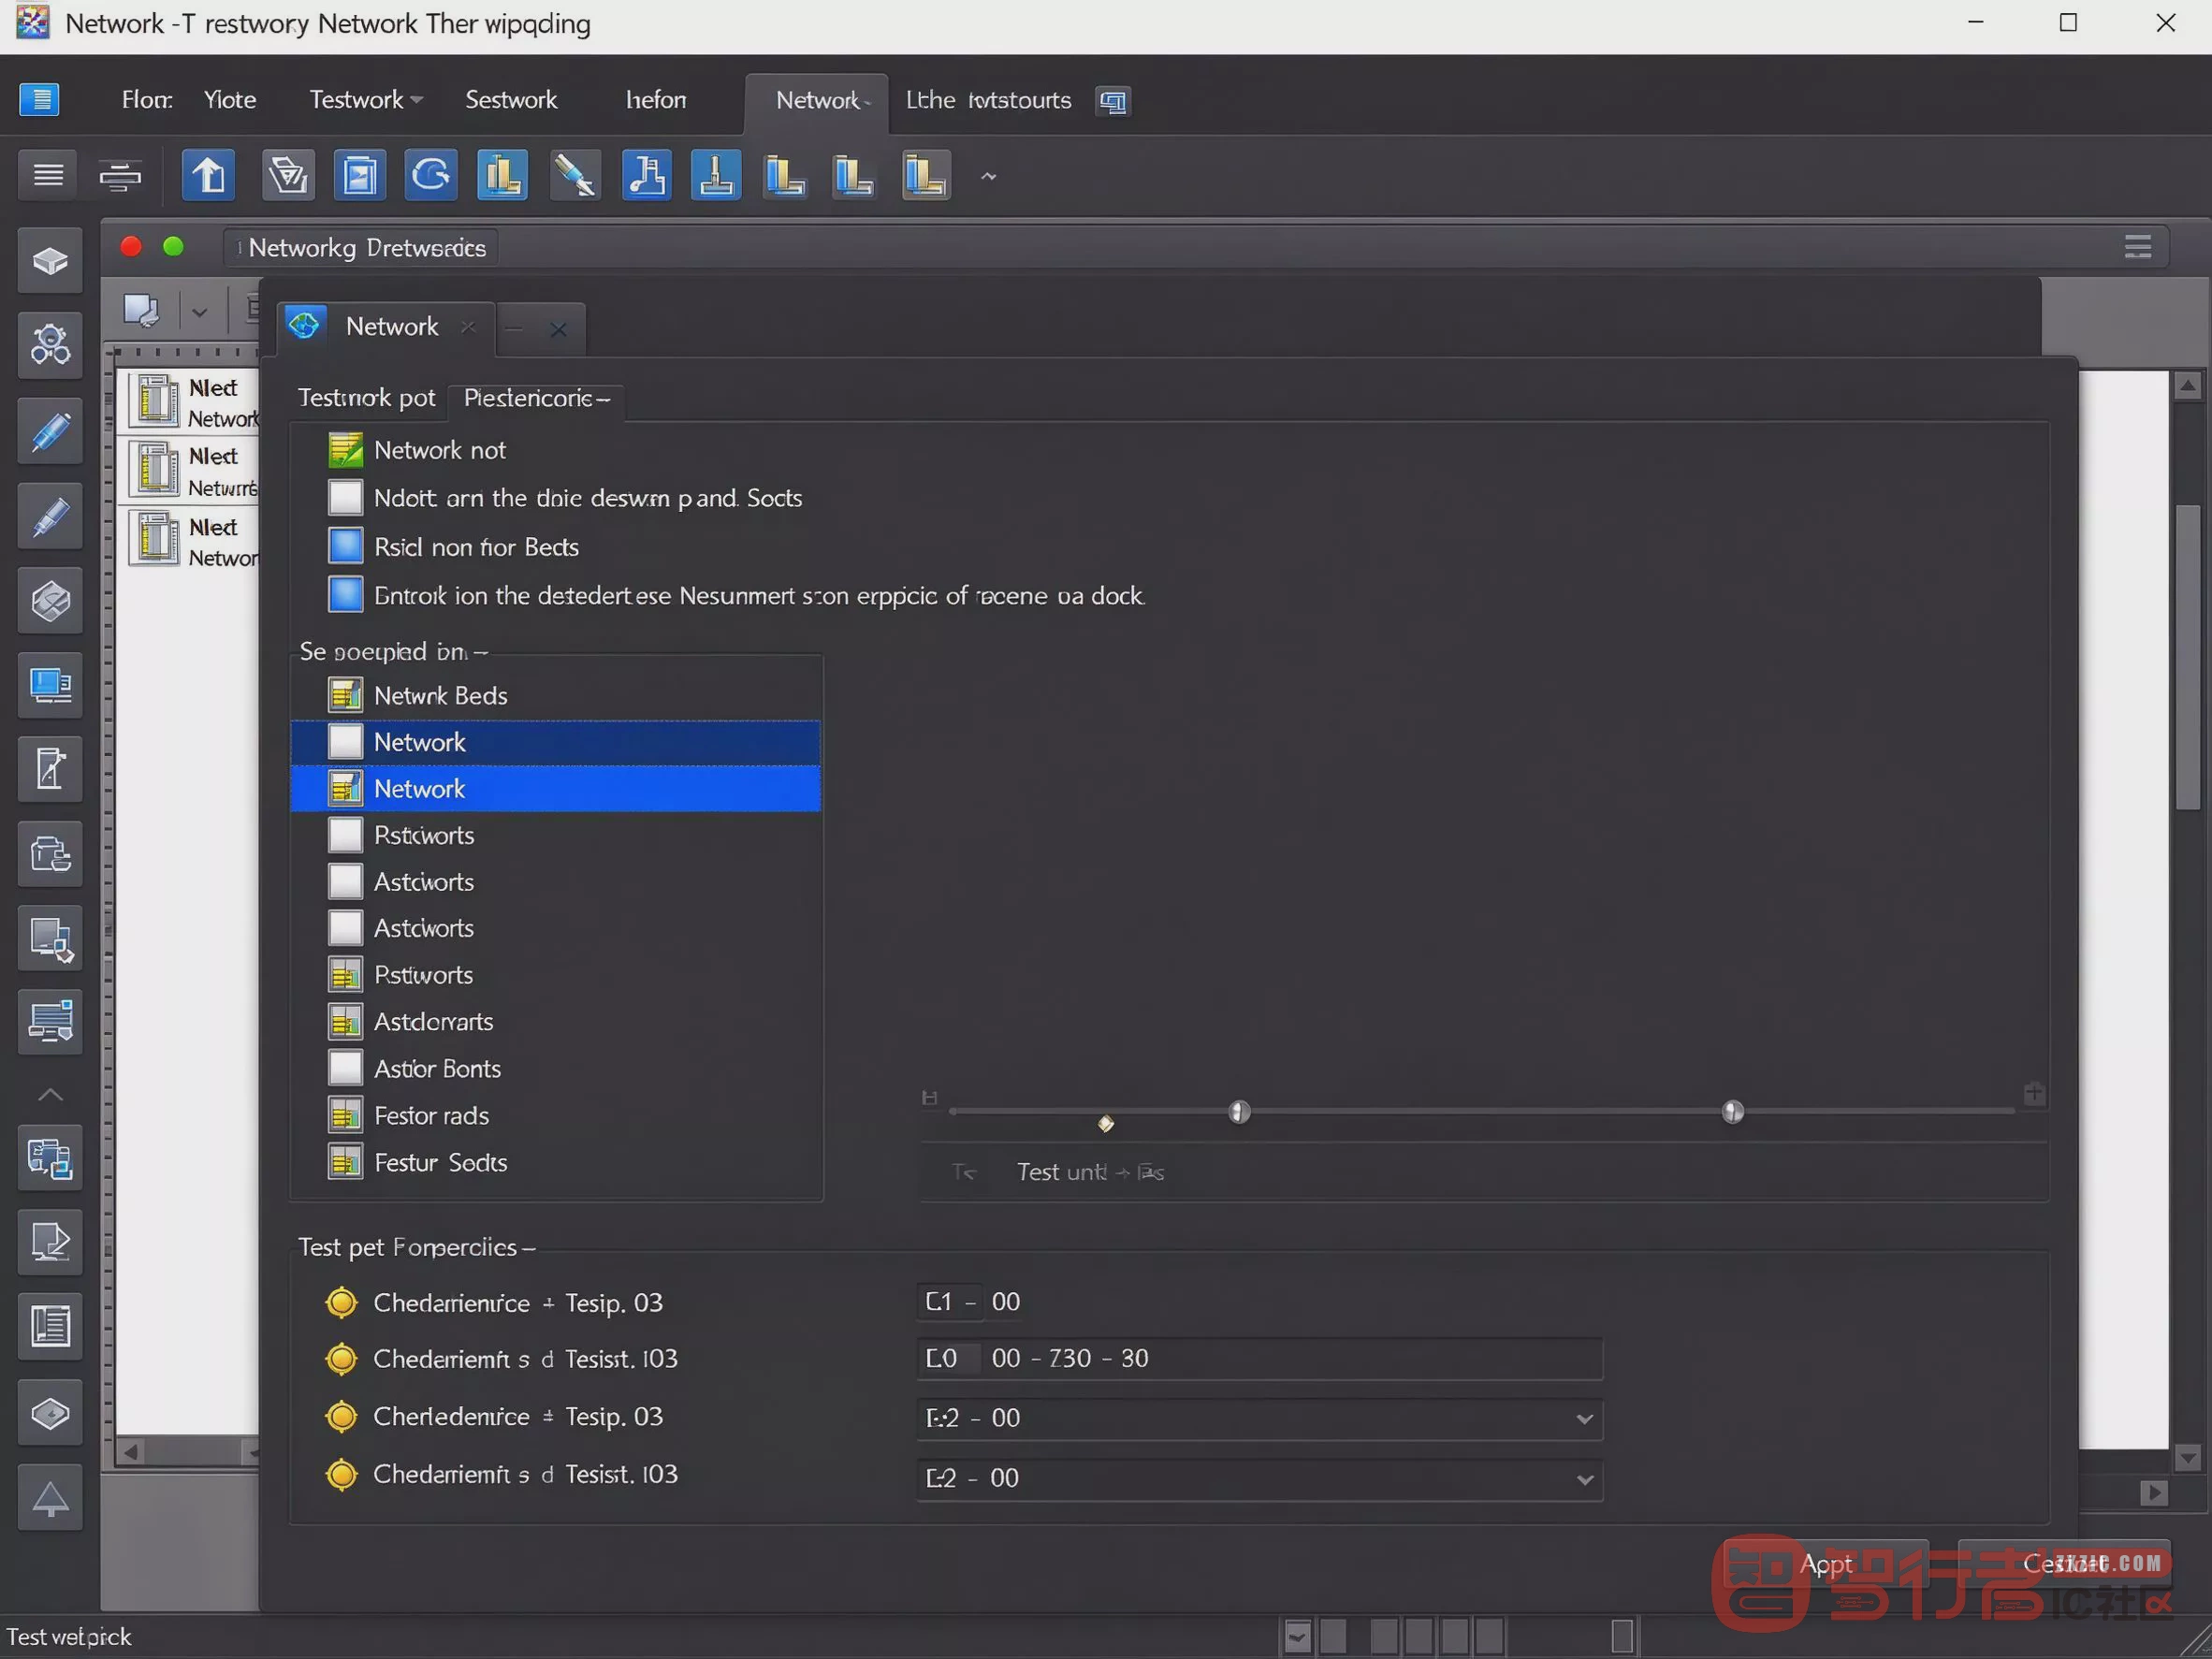Open the Testwork menu
This screenshot has height=1659, width=2212.
pyautogui.click(x=366, y=100)
